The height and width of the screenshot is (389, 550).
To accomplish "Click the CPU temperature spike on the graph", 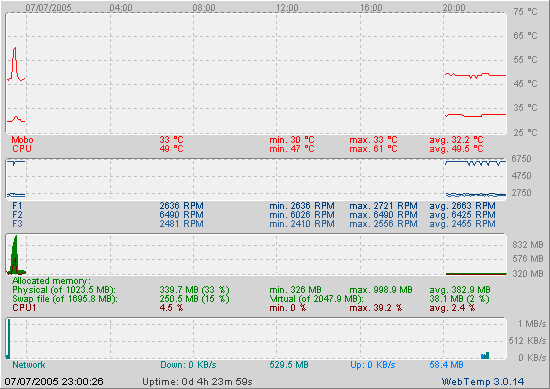I will [x=15, y=63].
